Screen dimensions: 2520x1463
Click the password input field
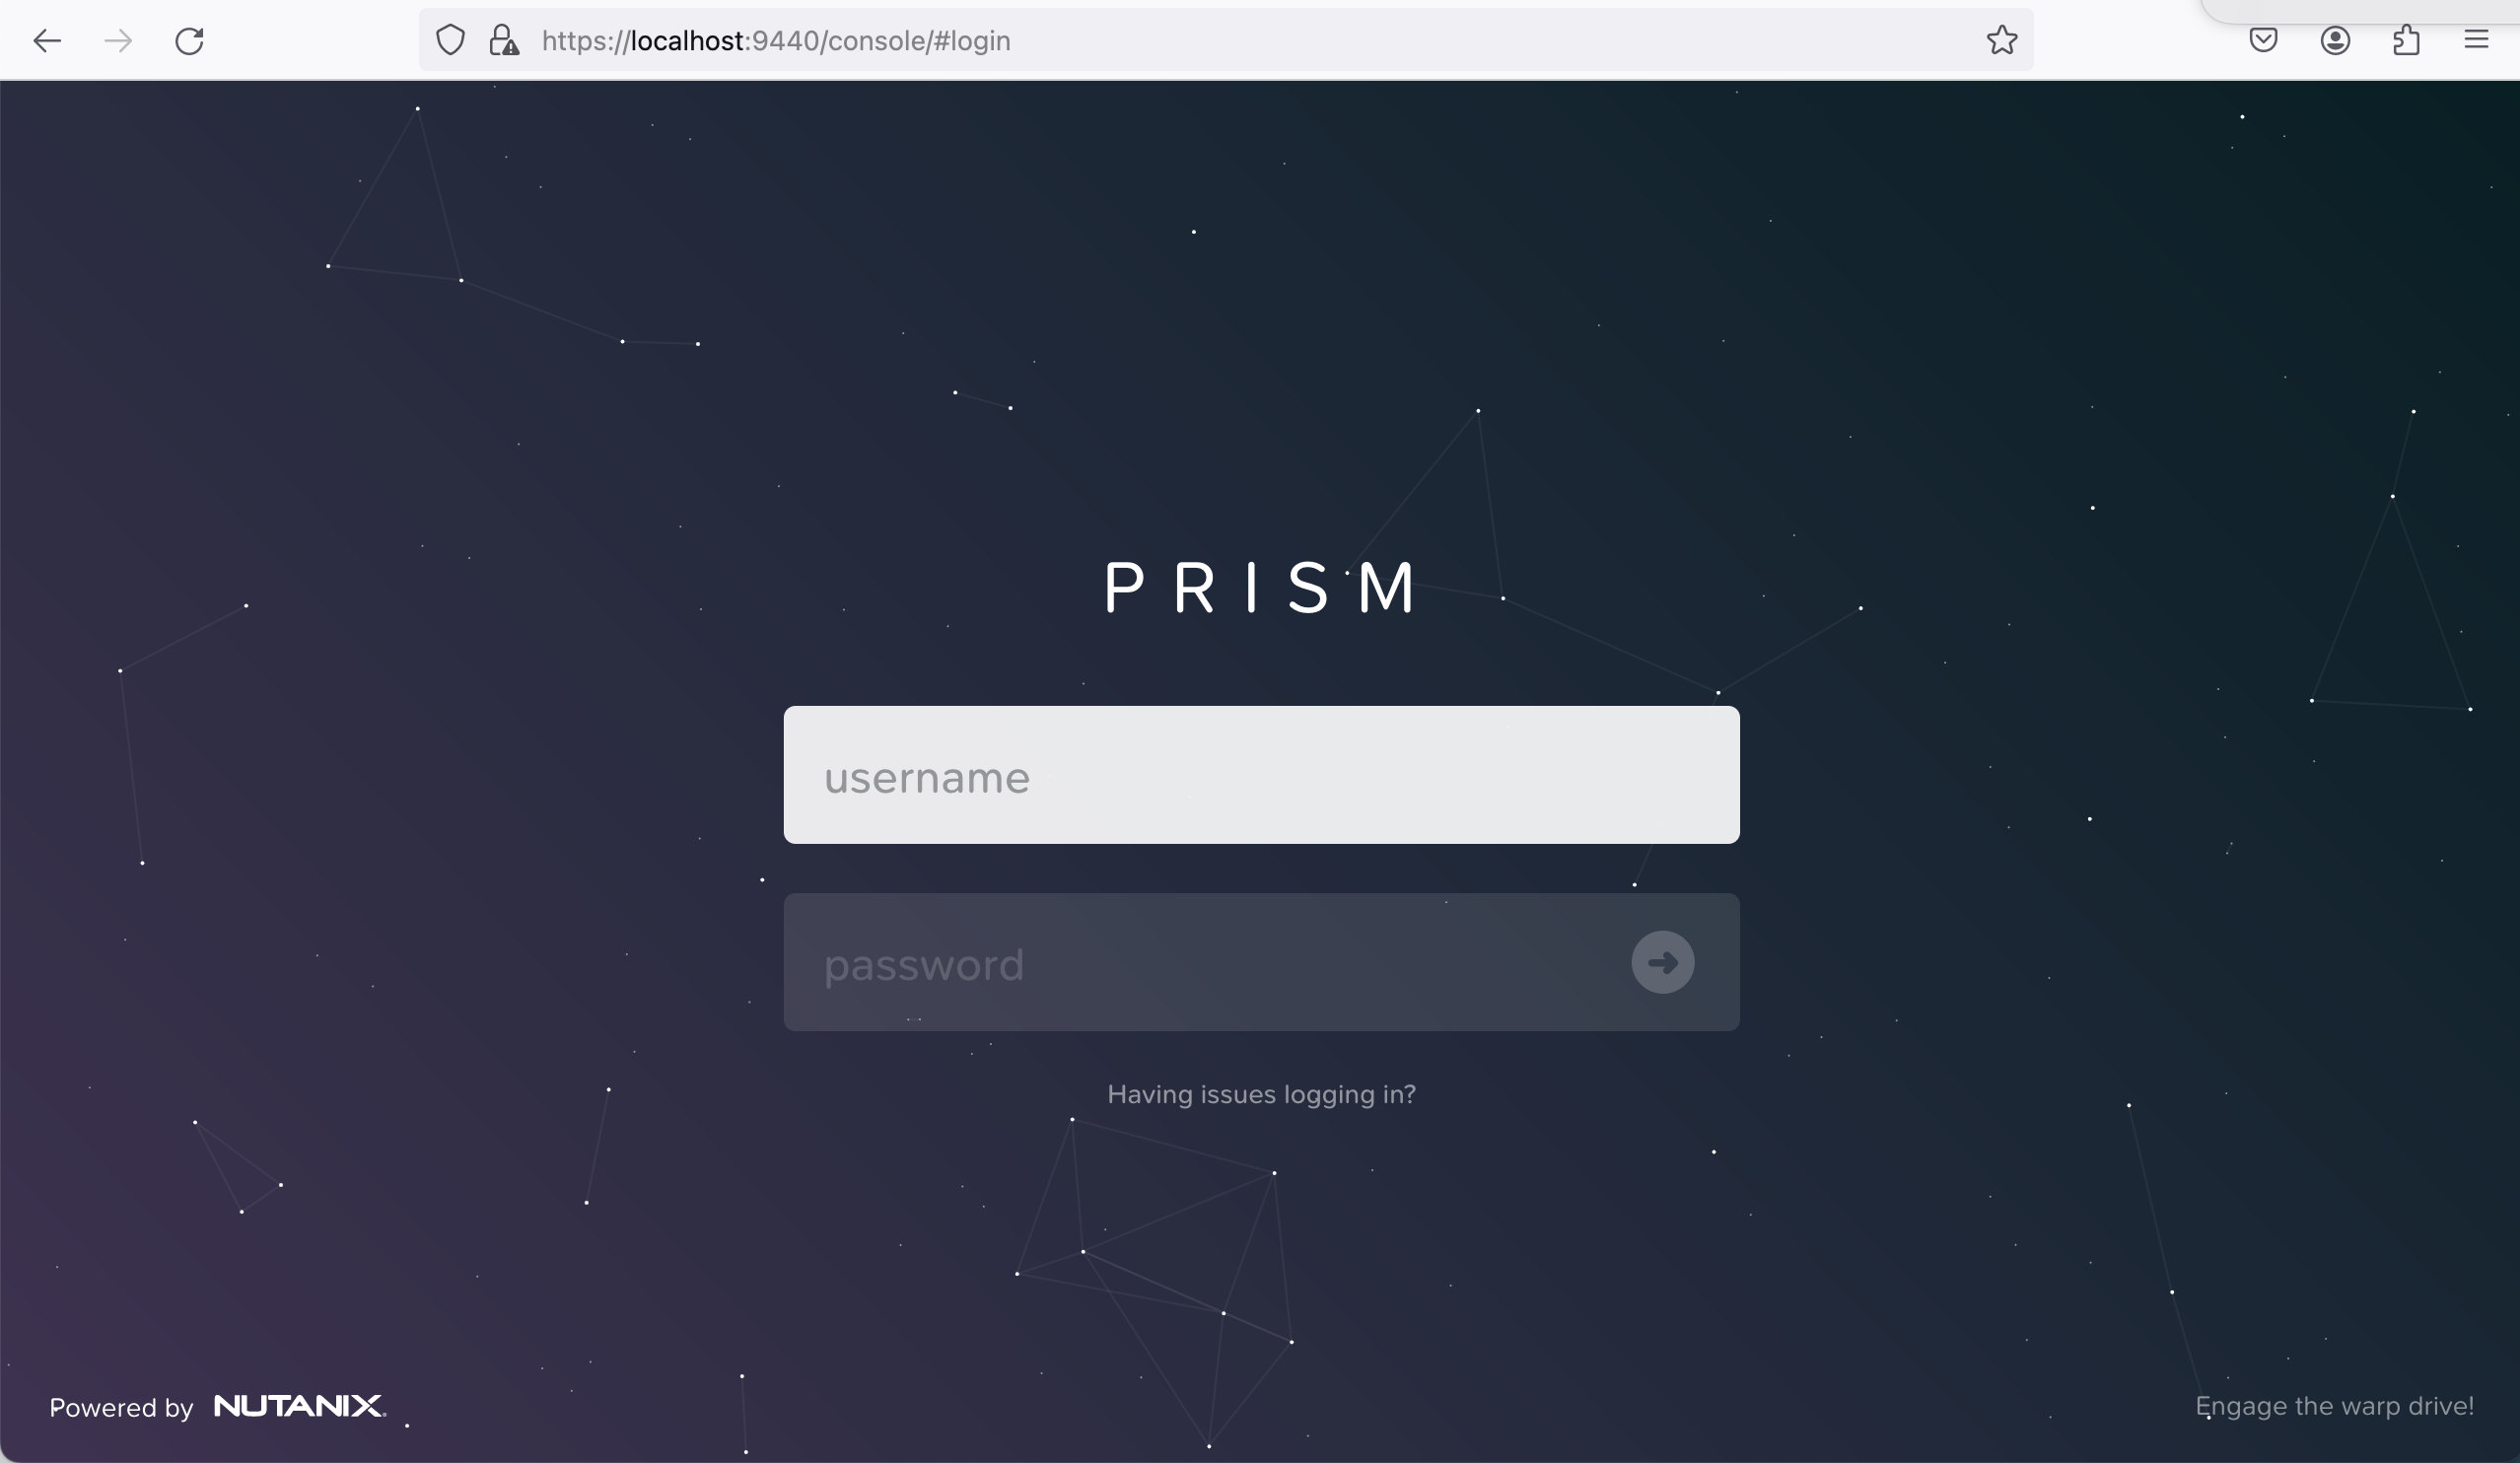click(x=1261, y=961)
